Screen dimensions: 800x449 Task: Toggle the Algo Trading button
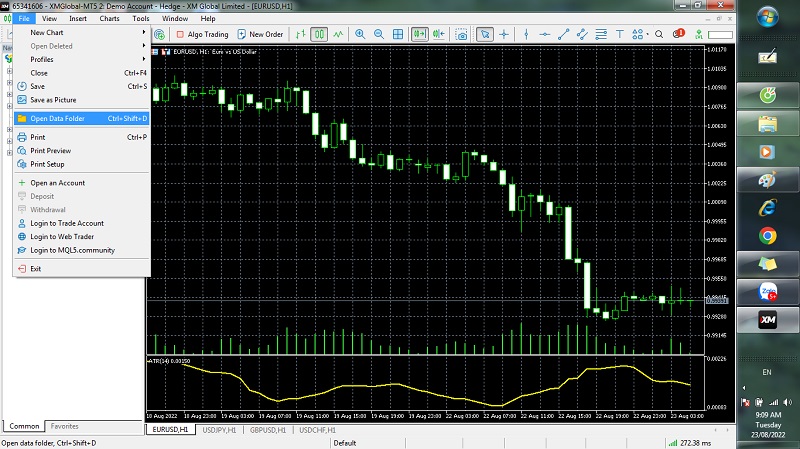click(x=202, y=34)
